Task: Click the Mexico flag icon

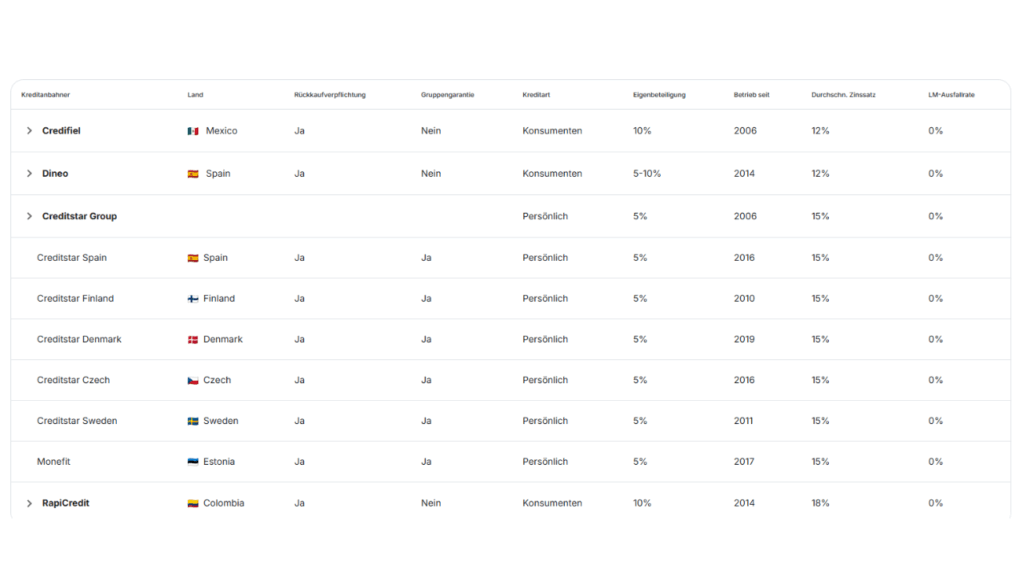Action: pyautogui.click(x=193, y=131)
